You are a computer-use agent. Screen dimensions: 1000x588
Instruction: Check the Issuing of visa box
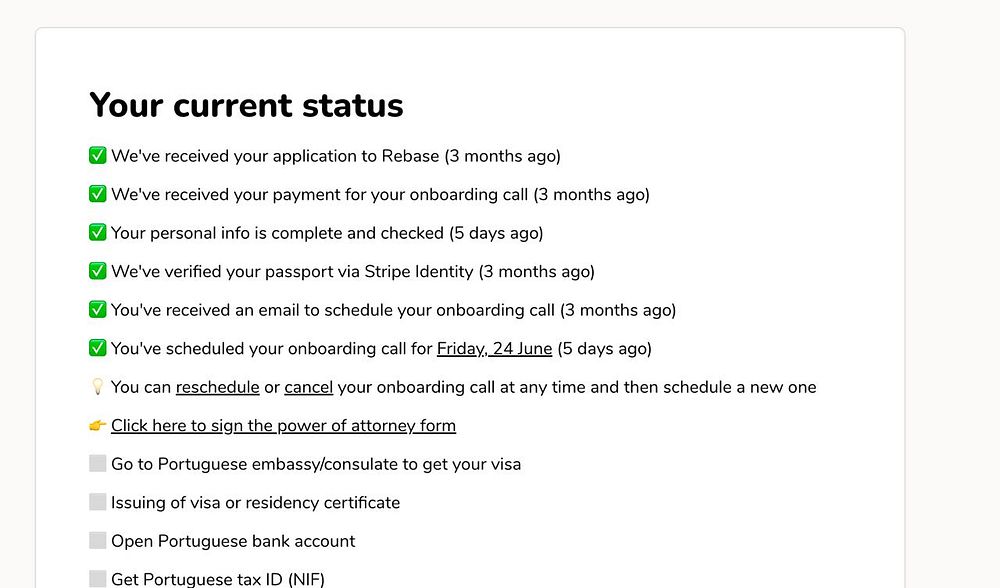point(98,502)
